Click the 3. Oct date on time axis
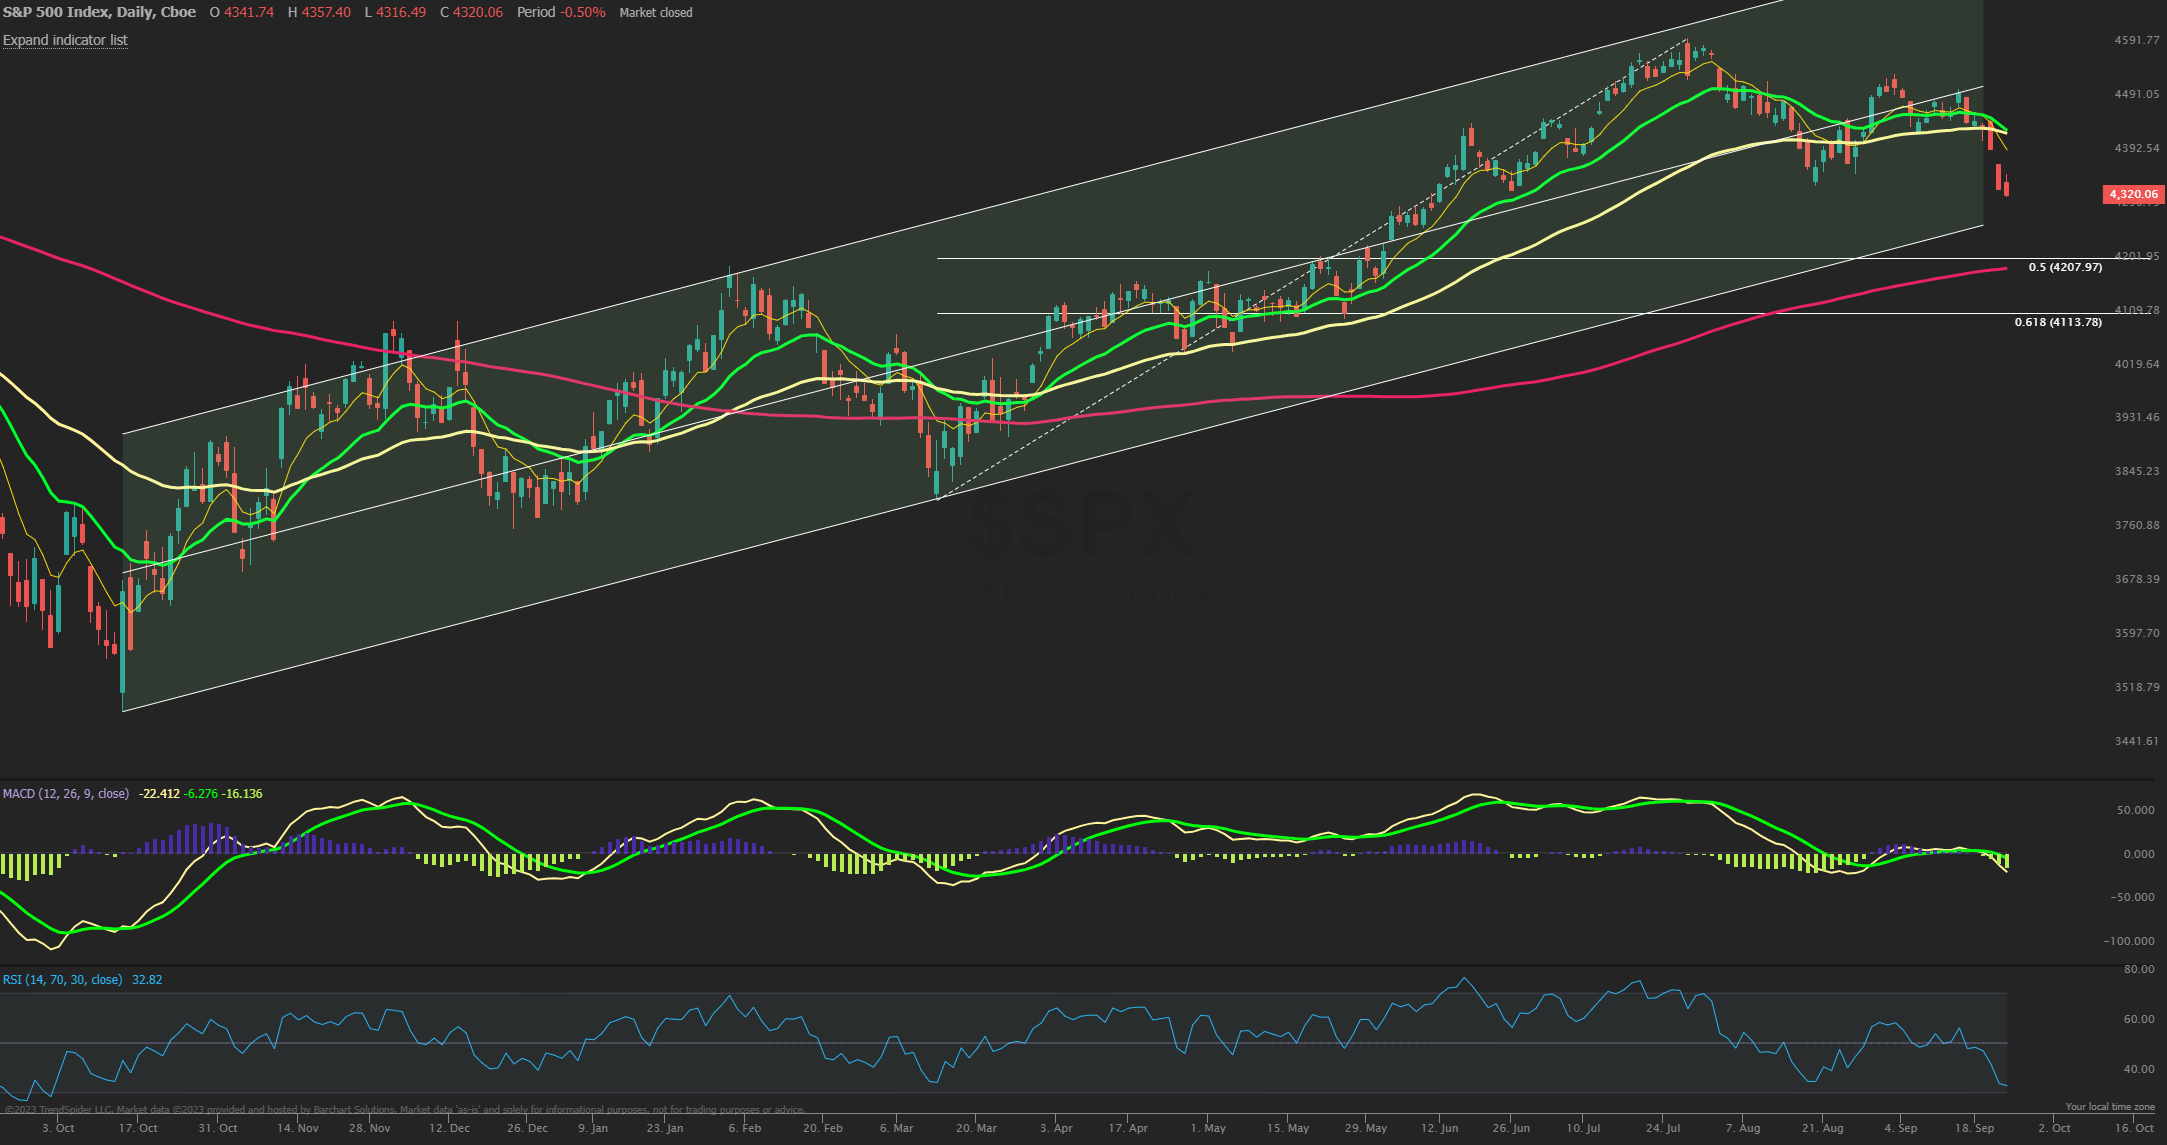Screen dimensions: 2167x1145 58,1128
